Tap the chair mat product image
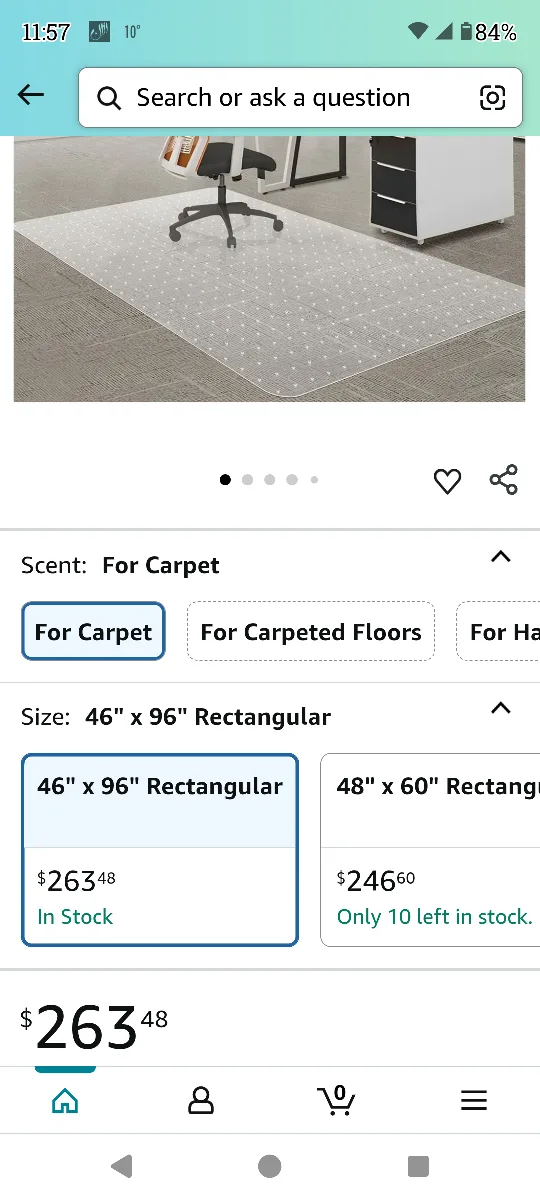540x1200 pixels. [x=269, y=268]
